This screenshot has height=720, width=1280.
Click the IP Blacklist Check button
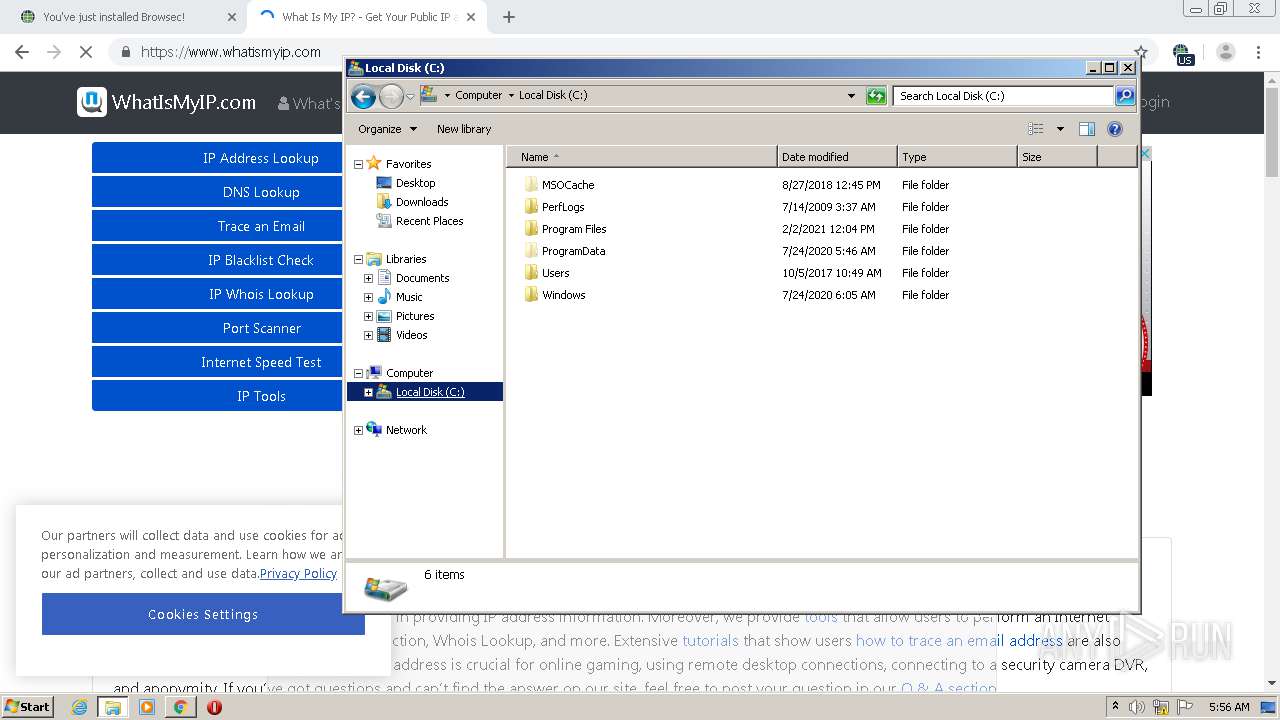(217, 260)
